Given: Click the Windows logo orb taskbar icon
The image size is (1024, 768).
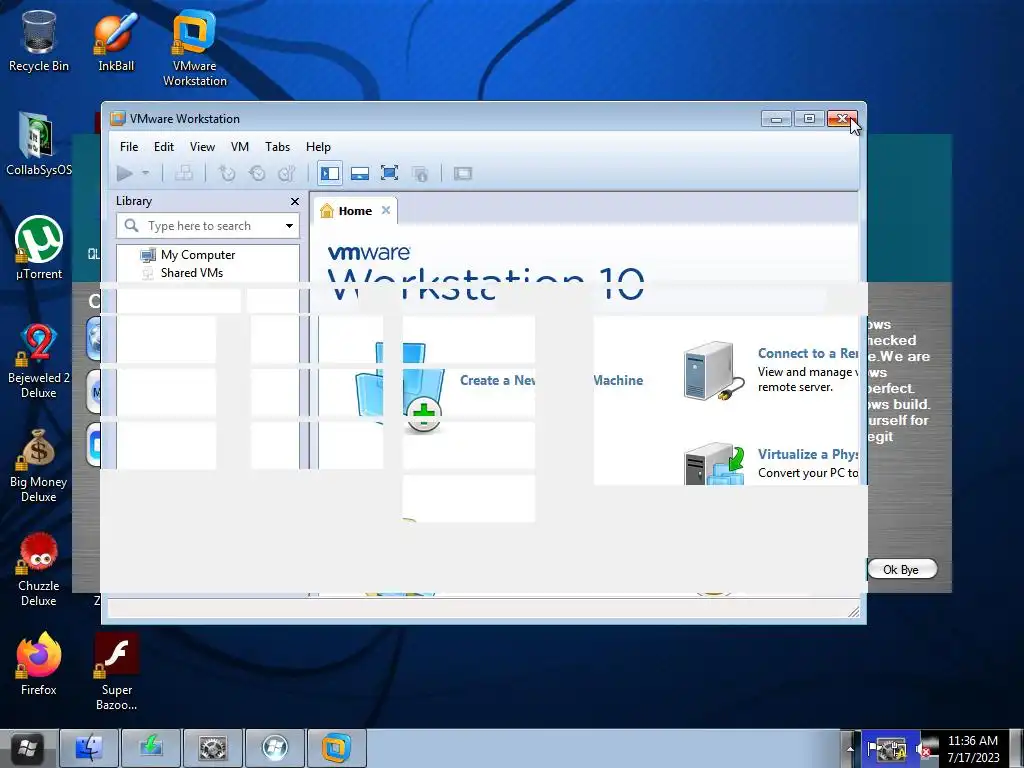Looking at the screenshot, I should click(x=275, y=748).
